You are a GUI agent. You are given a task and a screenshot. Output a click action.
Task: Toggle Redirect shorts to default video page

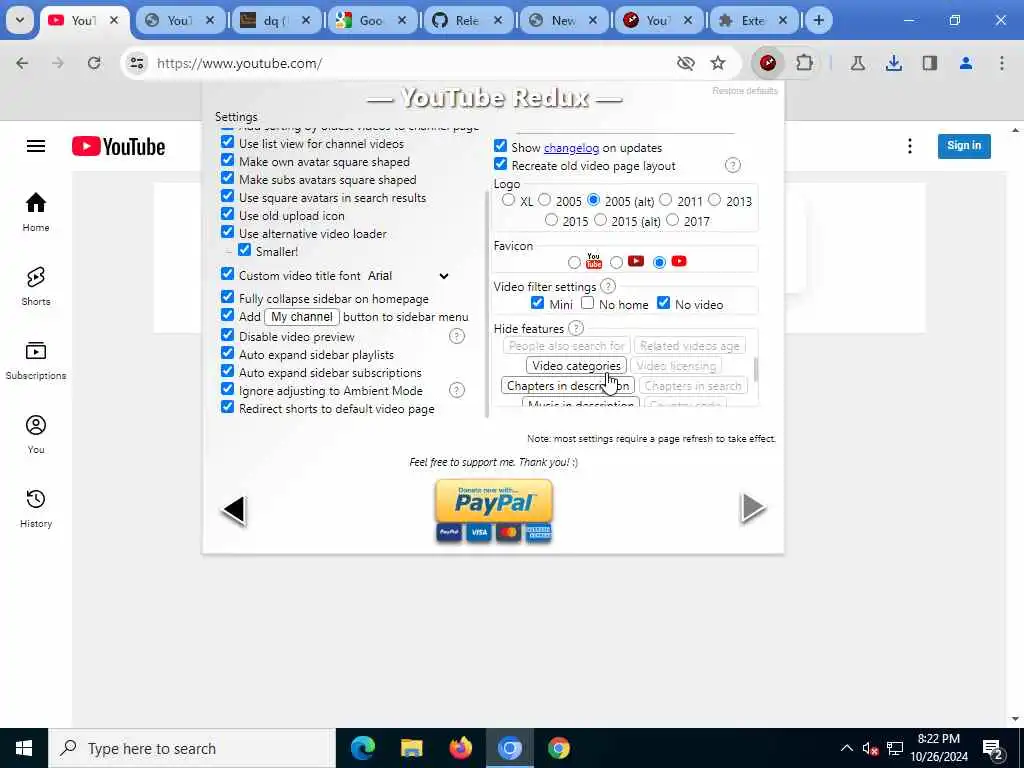pyautogui.click(x=227, y=407)
